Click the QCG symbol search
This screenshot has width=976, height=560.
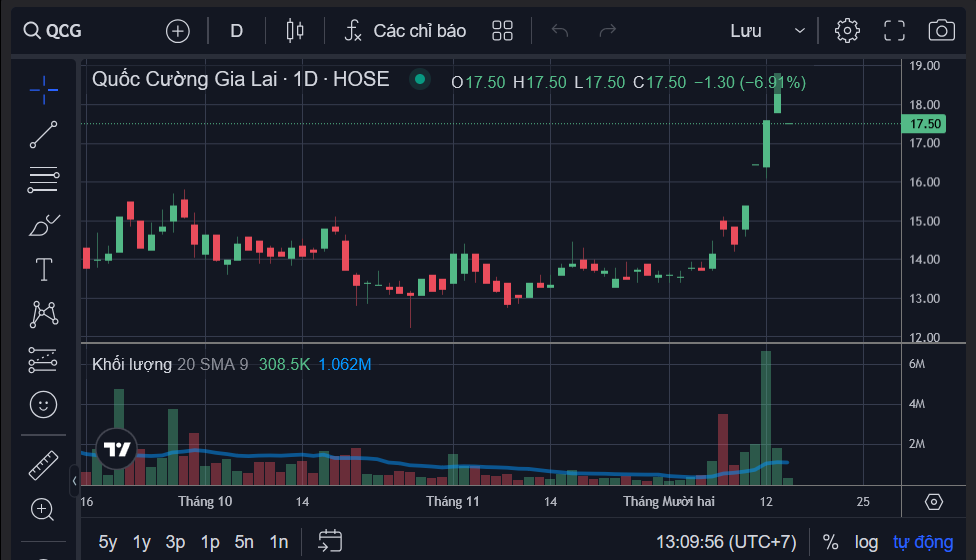click(54, 30)
